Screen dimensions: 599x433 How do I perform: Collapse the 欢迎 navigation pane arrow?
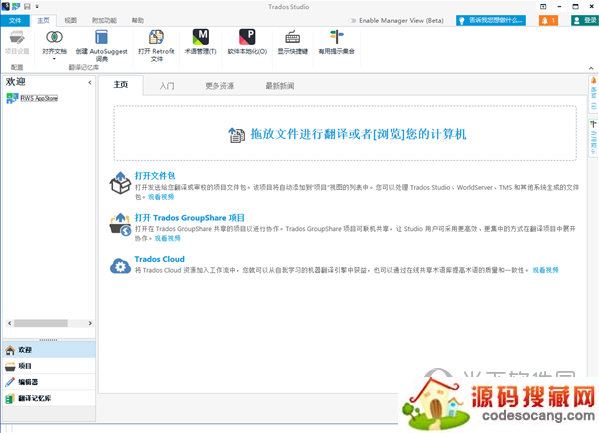click(90, 82)
